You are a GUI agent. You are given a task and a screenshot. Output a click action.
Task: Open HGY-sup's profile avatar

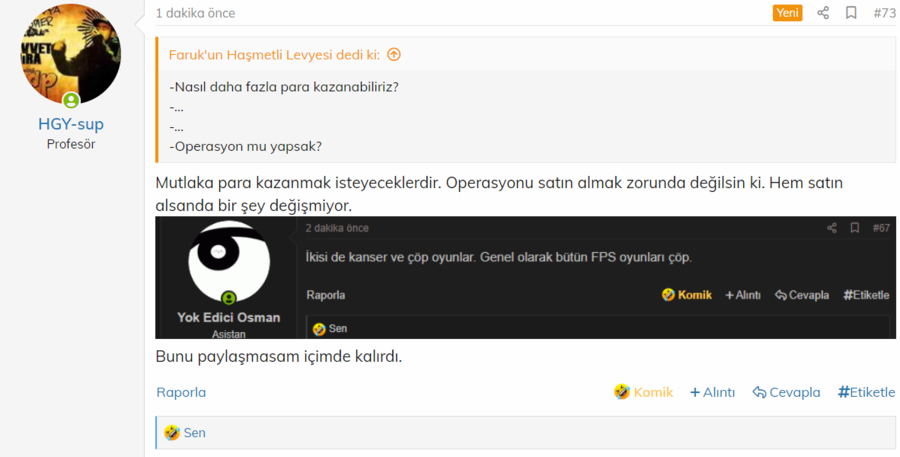(70, 55)
